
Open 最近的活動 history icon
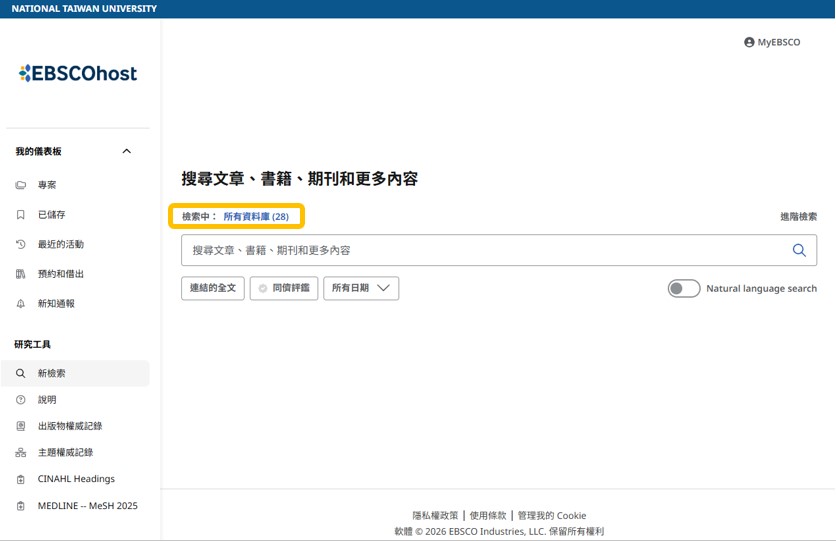click(x=21, y=244)
